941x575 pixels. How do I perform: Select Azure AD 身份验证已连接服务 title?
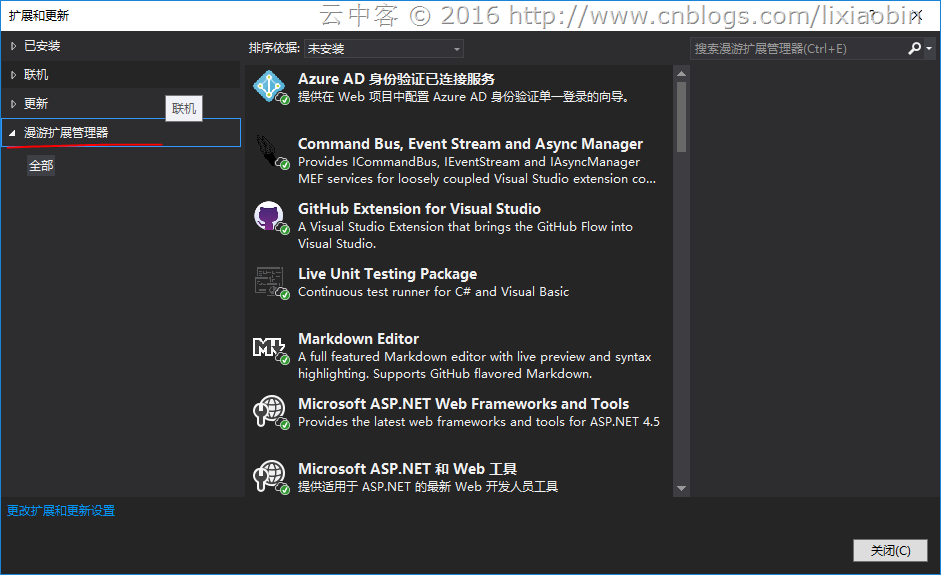pos(396,79)
